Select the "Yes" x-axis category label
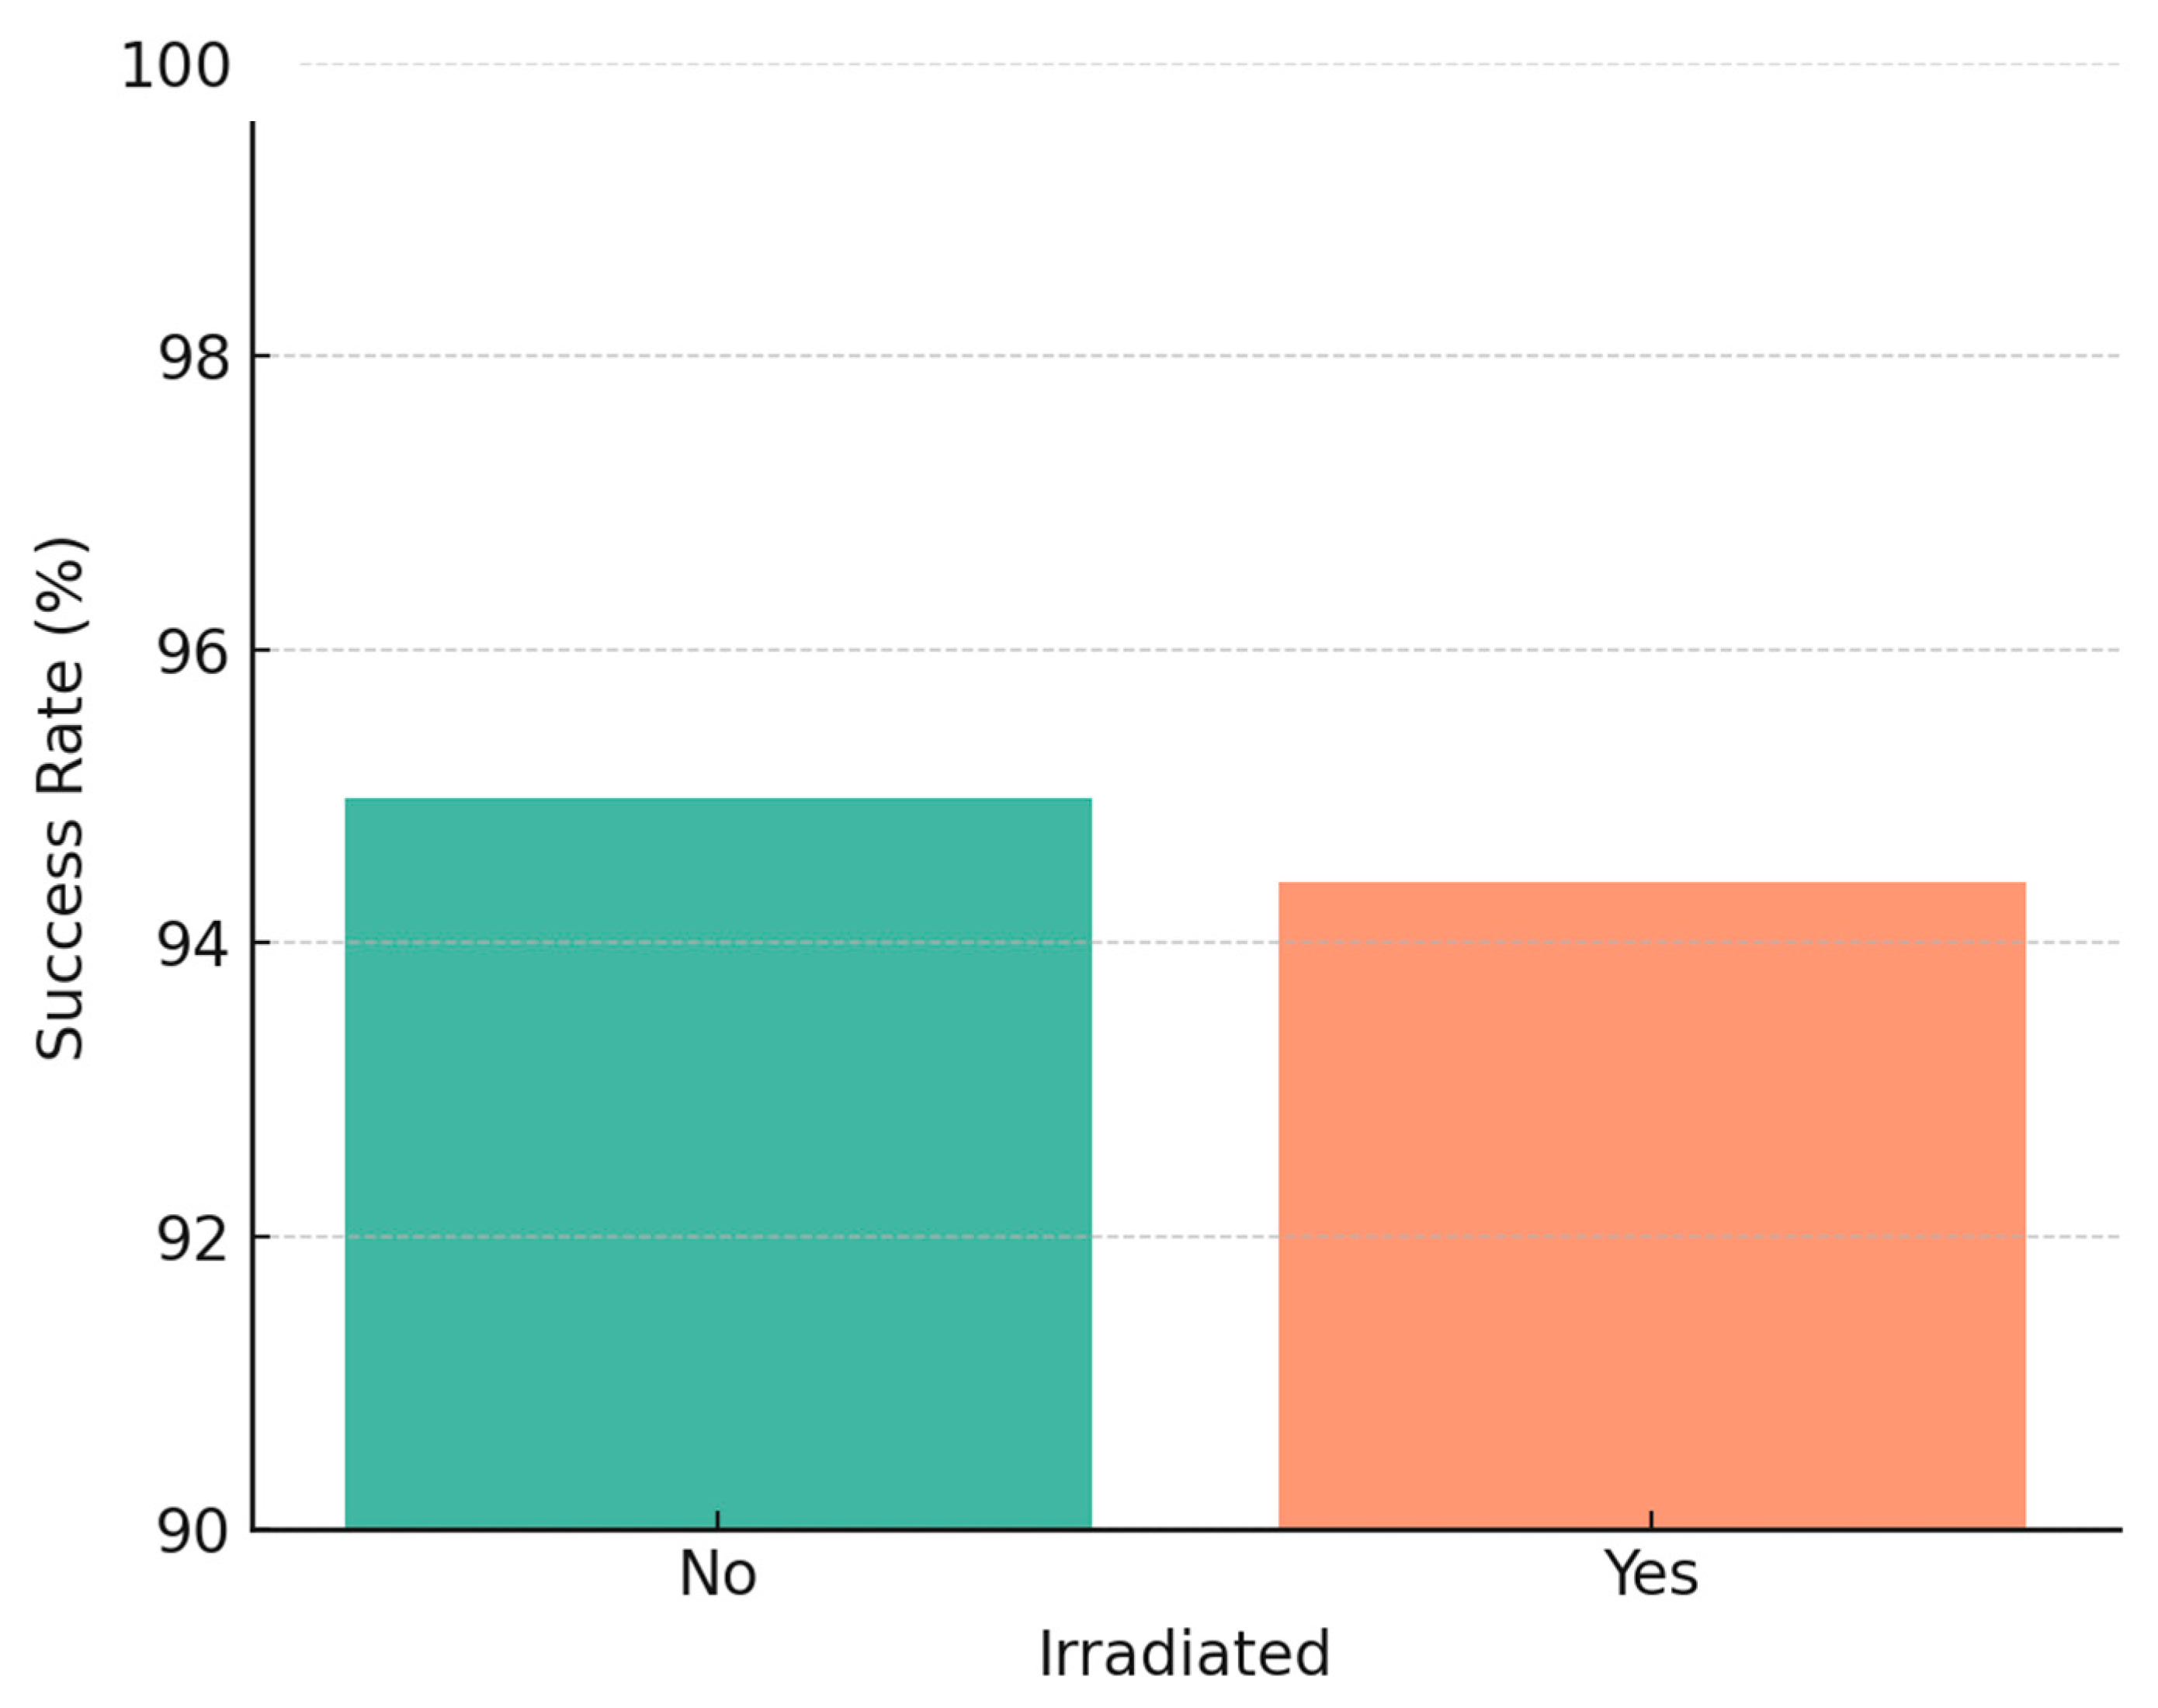 click(x=1651, y=1574)
